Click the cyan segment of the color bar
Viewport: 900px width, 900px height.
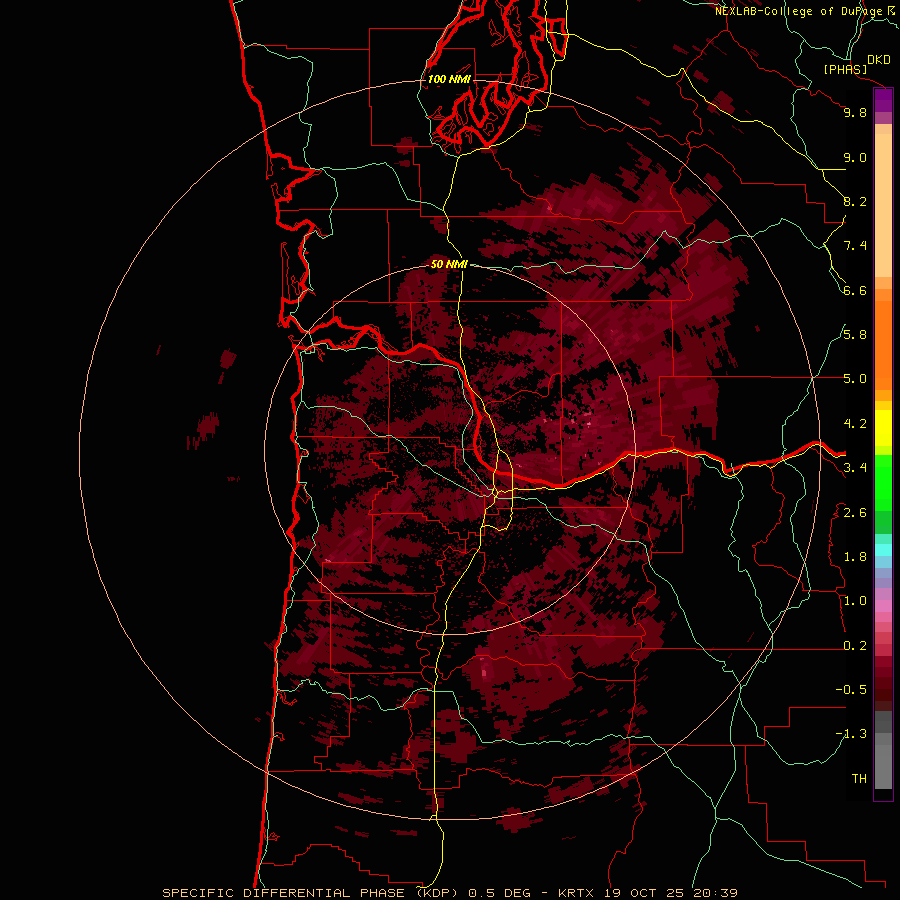coord(883,550)
